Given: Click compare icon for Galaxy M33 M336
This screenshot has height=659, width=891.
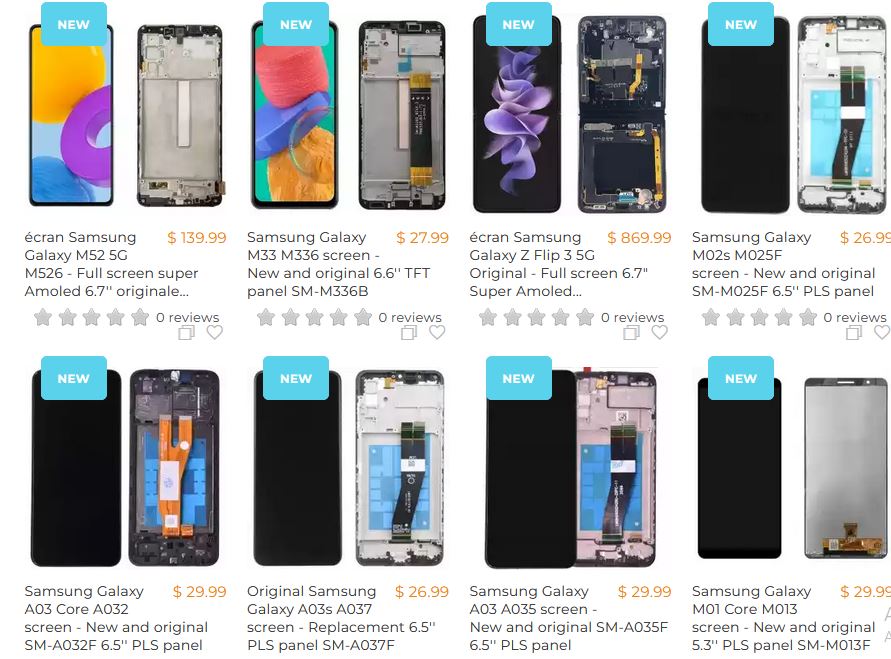Looking at the screenshot, I should [409, 332].
